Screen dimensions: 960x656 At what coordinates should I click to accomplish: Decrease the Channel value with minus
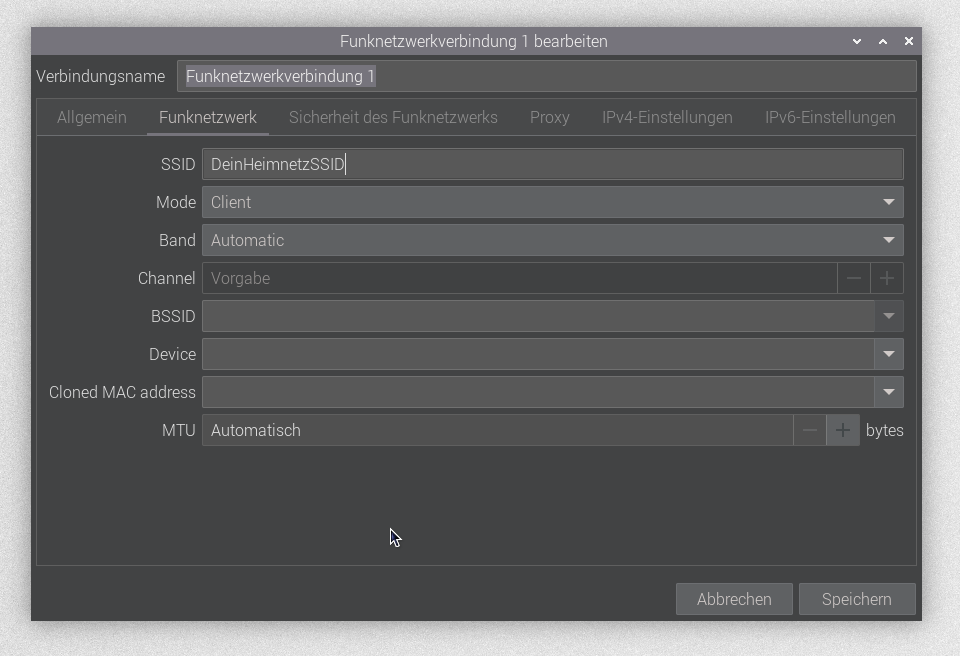(855, 278)
